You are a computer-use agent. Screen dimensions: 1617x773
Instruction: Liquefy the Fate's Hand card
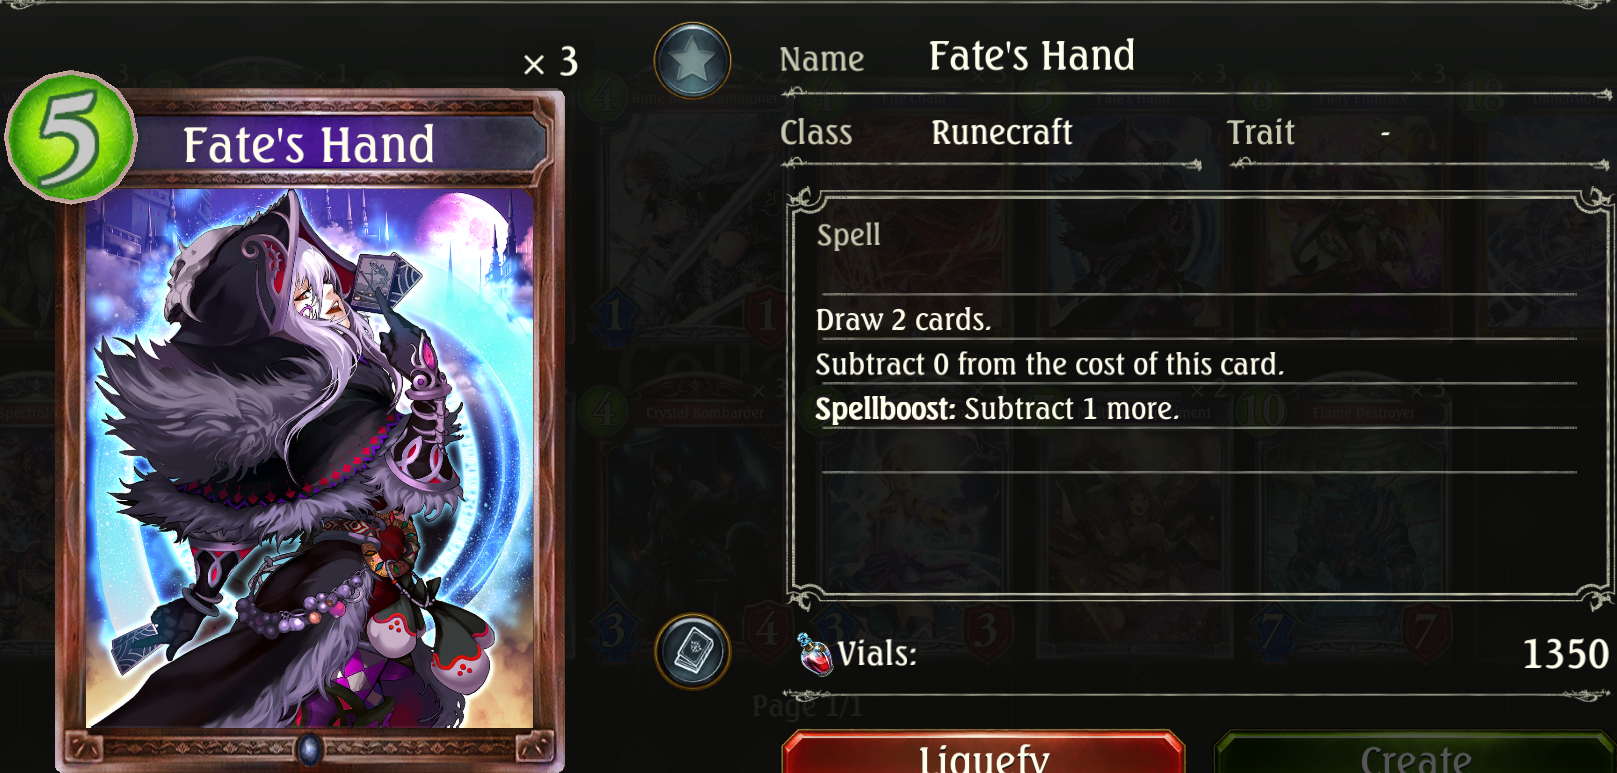[x=983, y=752]
